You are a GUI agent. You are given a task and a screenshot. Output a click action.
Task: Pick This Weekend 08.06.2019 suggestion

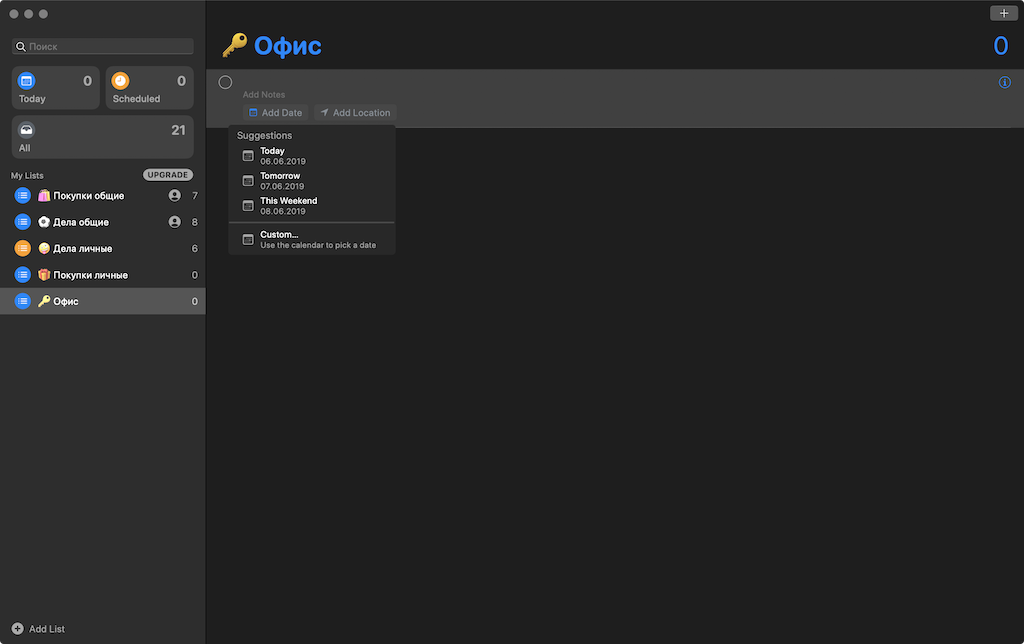tap(312, 206)
